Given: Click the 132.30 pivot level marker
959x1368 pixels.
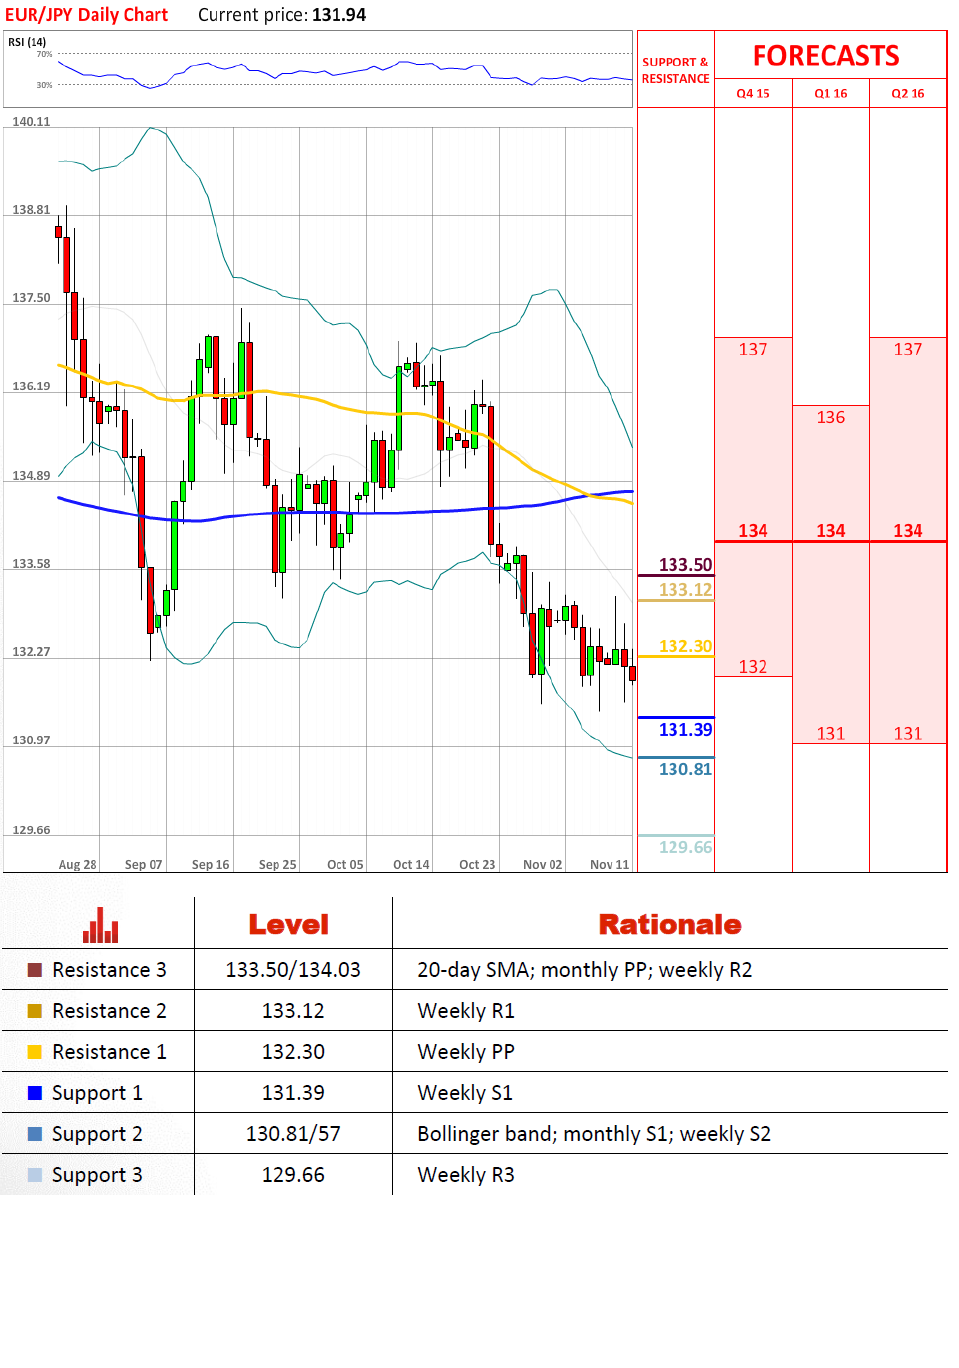Looking at the screenshot, I should 686,646.
